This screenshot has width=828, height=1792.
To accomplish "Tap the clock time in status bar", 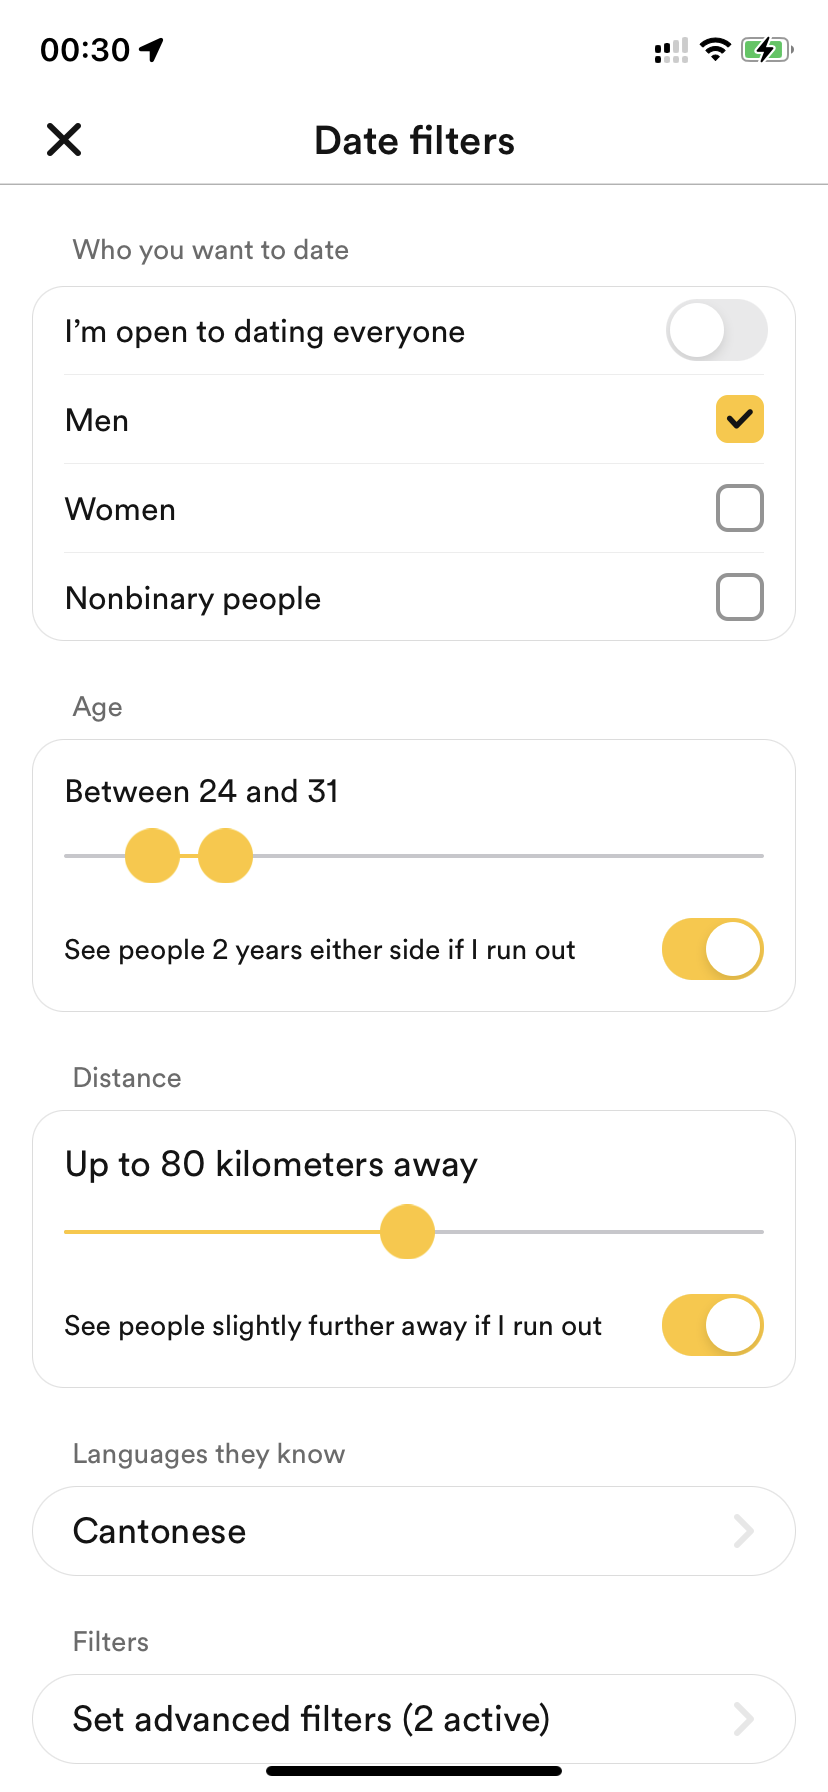I will coord(85,49).
